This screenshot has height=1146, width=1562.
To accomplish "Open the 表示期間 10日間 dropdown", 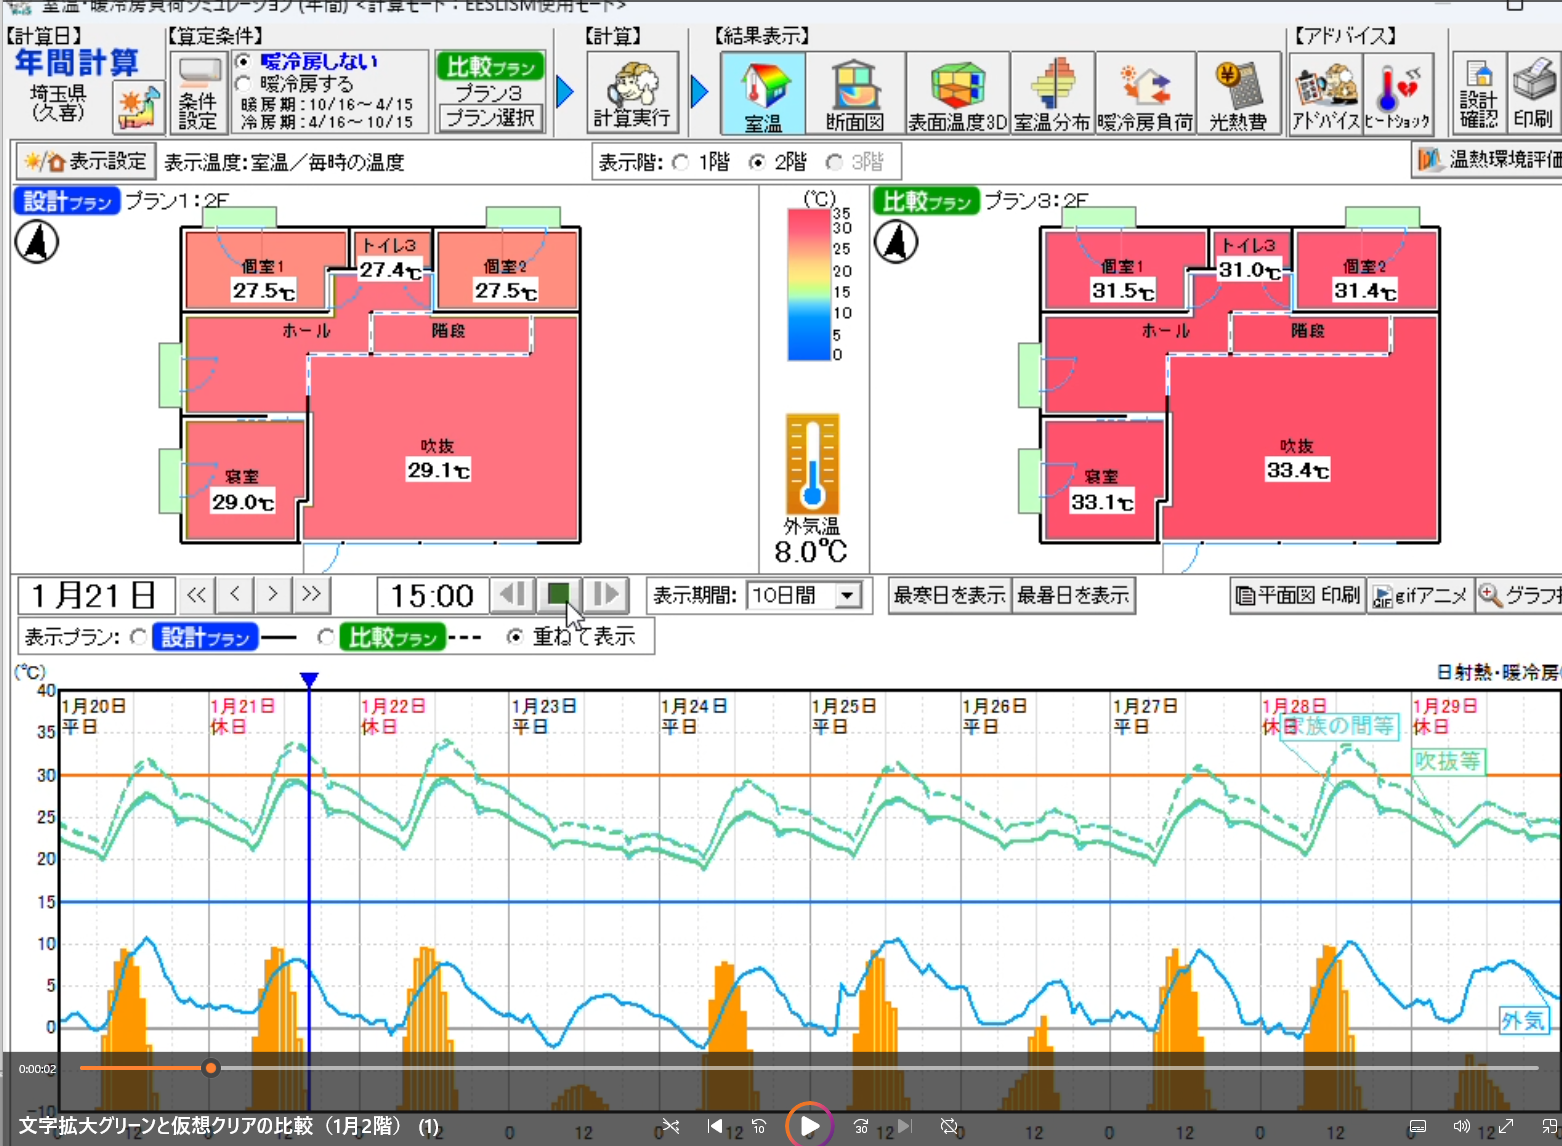I will 847,596.
